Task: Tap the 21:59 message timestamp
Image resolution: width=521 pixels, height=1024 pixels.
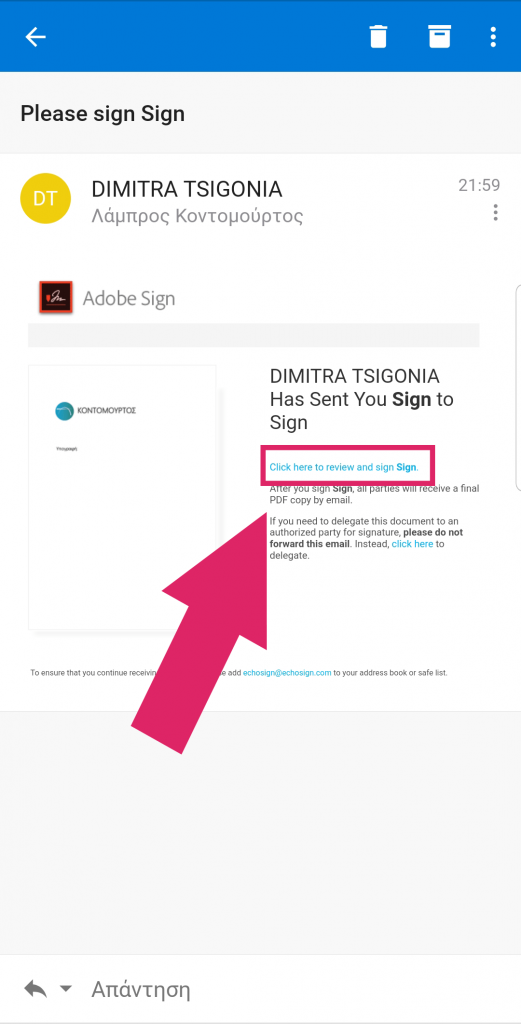Action: 479,185
